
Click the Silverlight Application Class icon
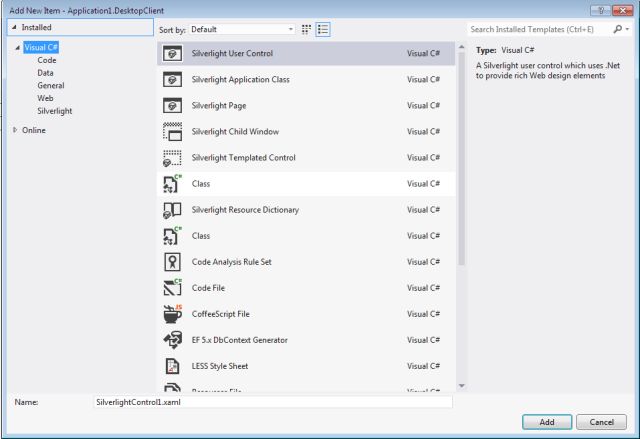(x=172, y=80)
